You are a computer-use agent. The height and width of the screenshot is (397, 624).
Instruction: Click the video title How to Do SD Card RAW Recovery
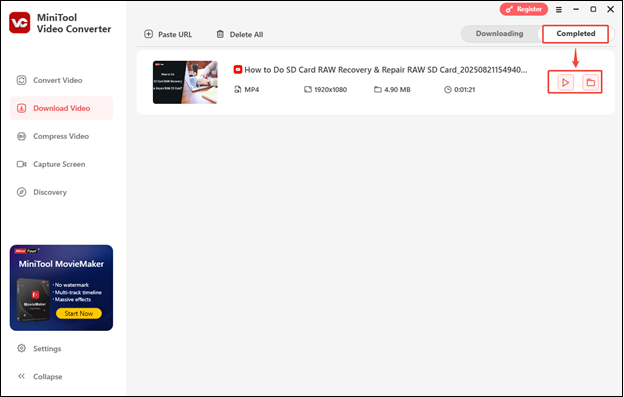(x=386, y=70)
